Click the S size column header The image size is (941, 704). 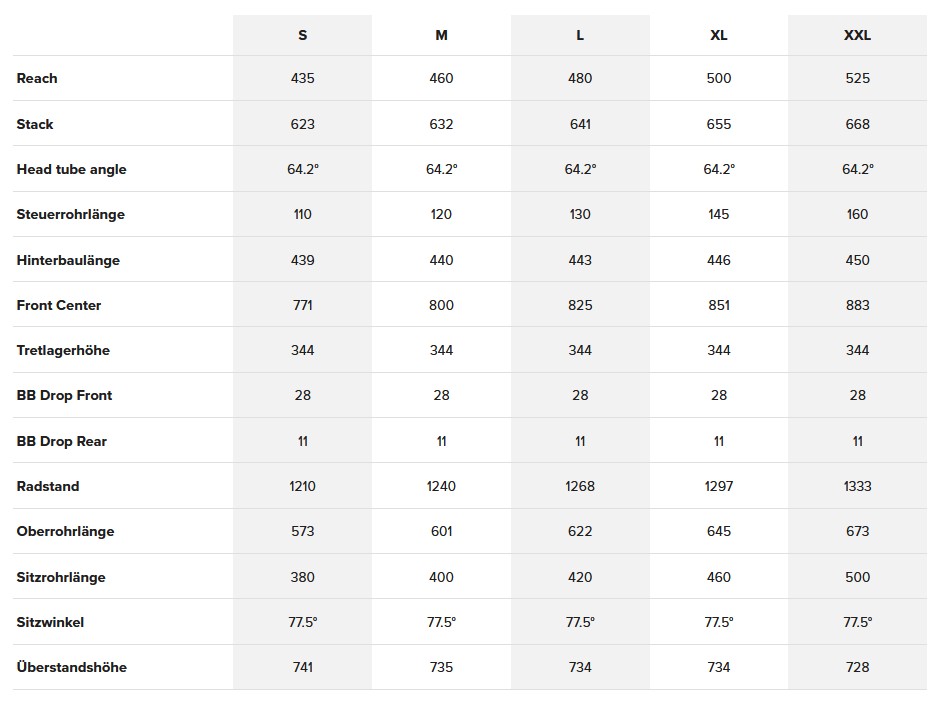[302, 35]
